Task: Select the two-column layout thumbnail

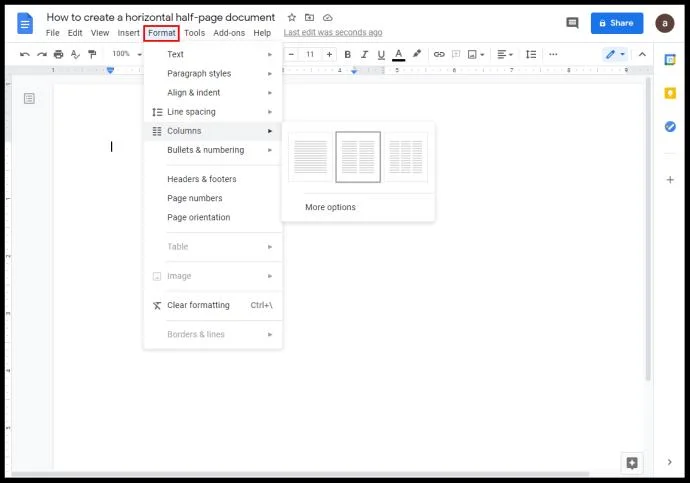Action: tap(358, 157)
